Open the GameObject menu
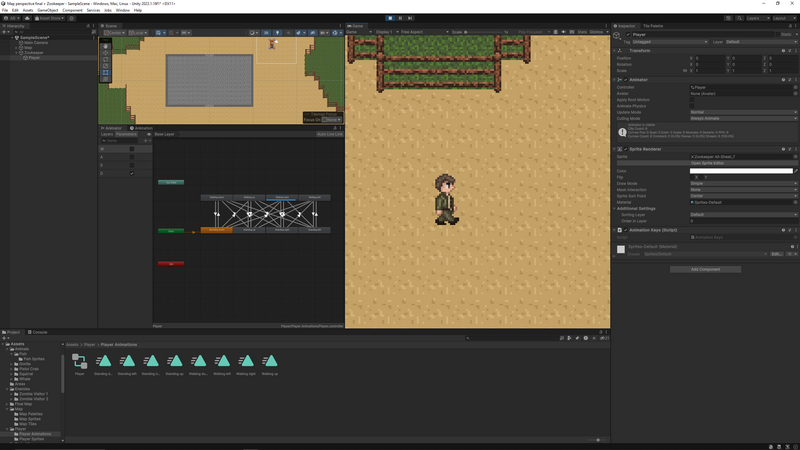The width and height of the screenshot is (800, 450). (48, 10)
